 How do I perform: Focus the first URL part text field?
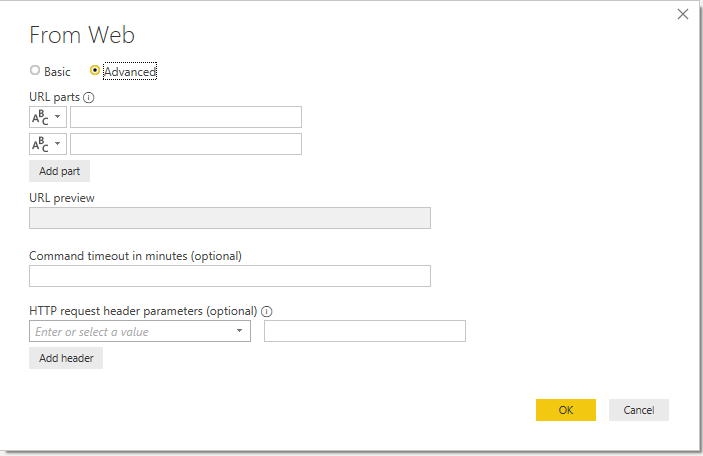186,117
